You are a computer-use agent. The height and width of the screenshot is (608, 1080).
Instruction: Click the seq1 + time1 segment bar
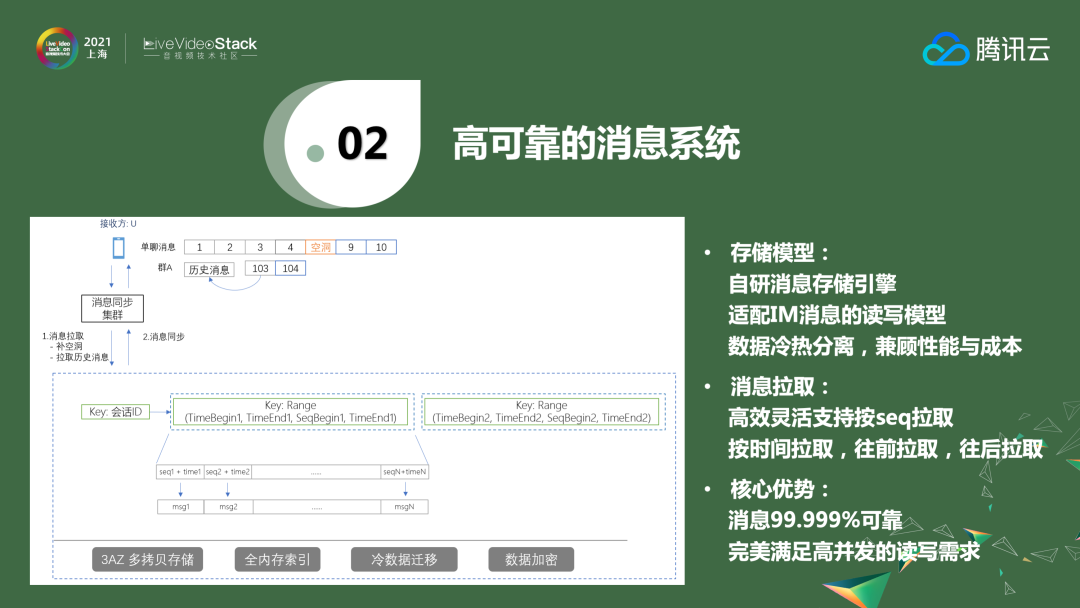click(181, 471)
